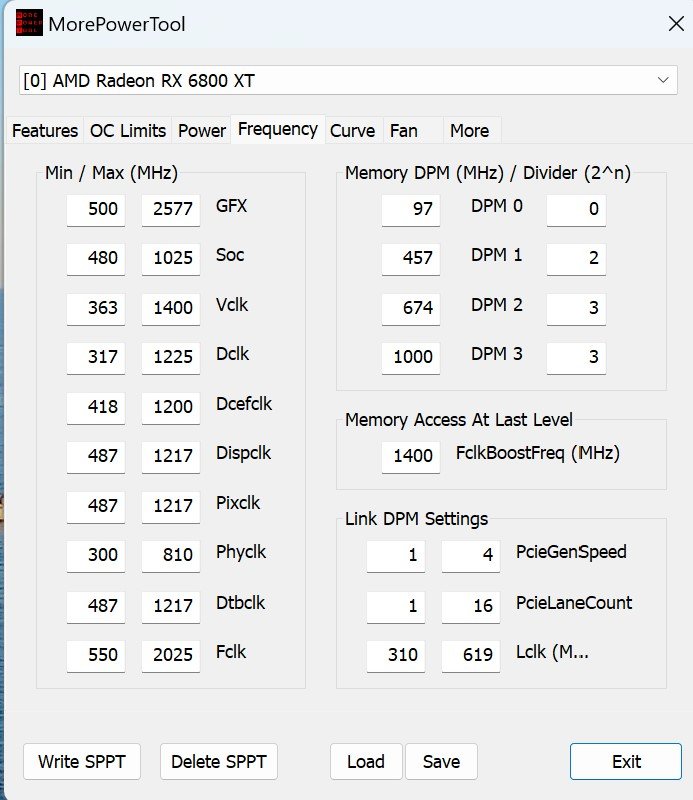
Task: Switch to the OC Limits tab
Action: [x=128, y=131]
